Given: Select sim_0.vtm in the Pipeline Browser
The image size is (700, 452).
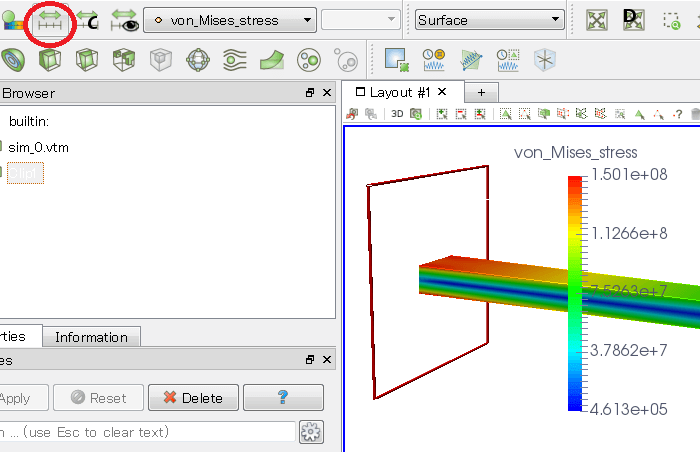Looking at the screenshot, I should pos(38,147).
